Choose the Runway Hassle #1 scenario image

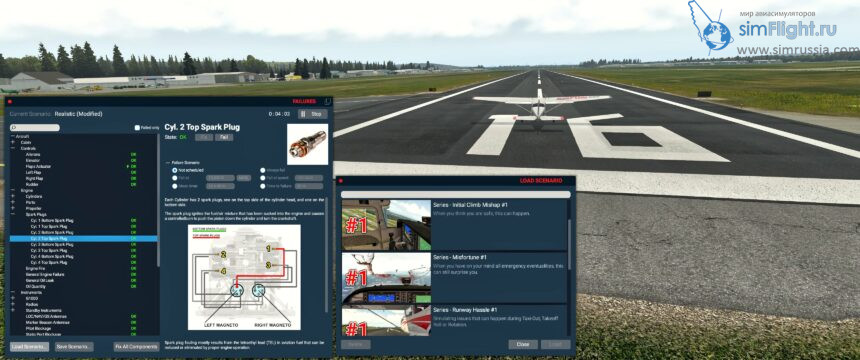pyautogui.click(x=386, y=320)
